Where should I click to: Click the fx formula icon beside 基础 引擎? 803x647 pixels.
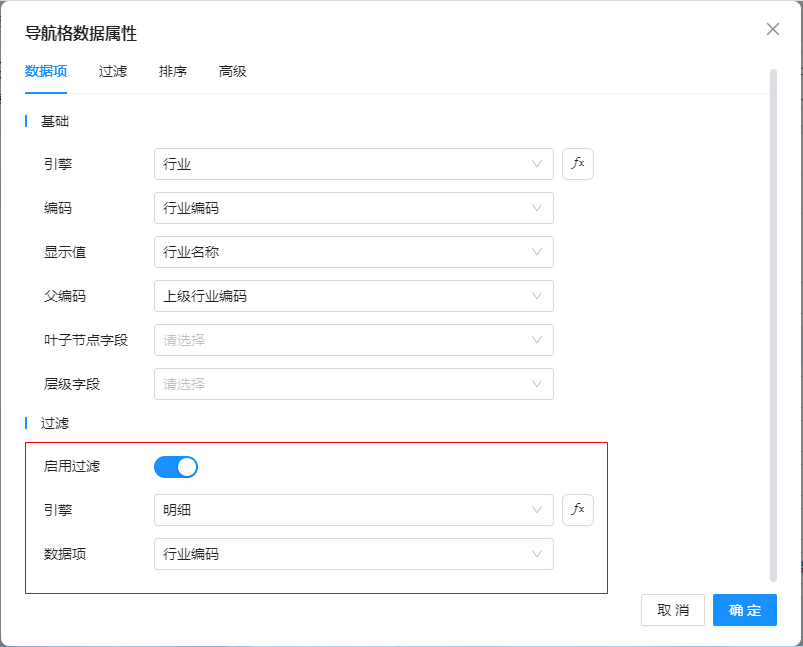(x=577, y=164)
